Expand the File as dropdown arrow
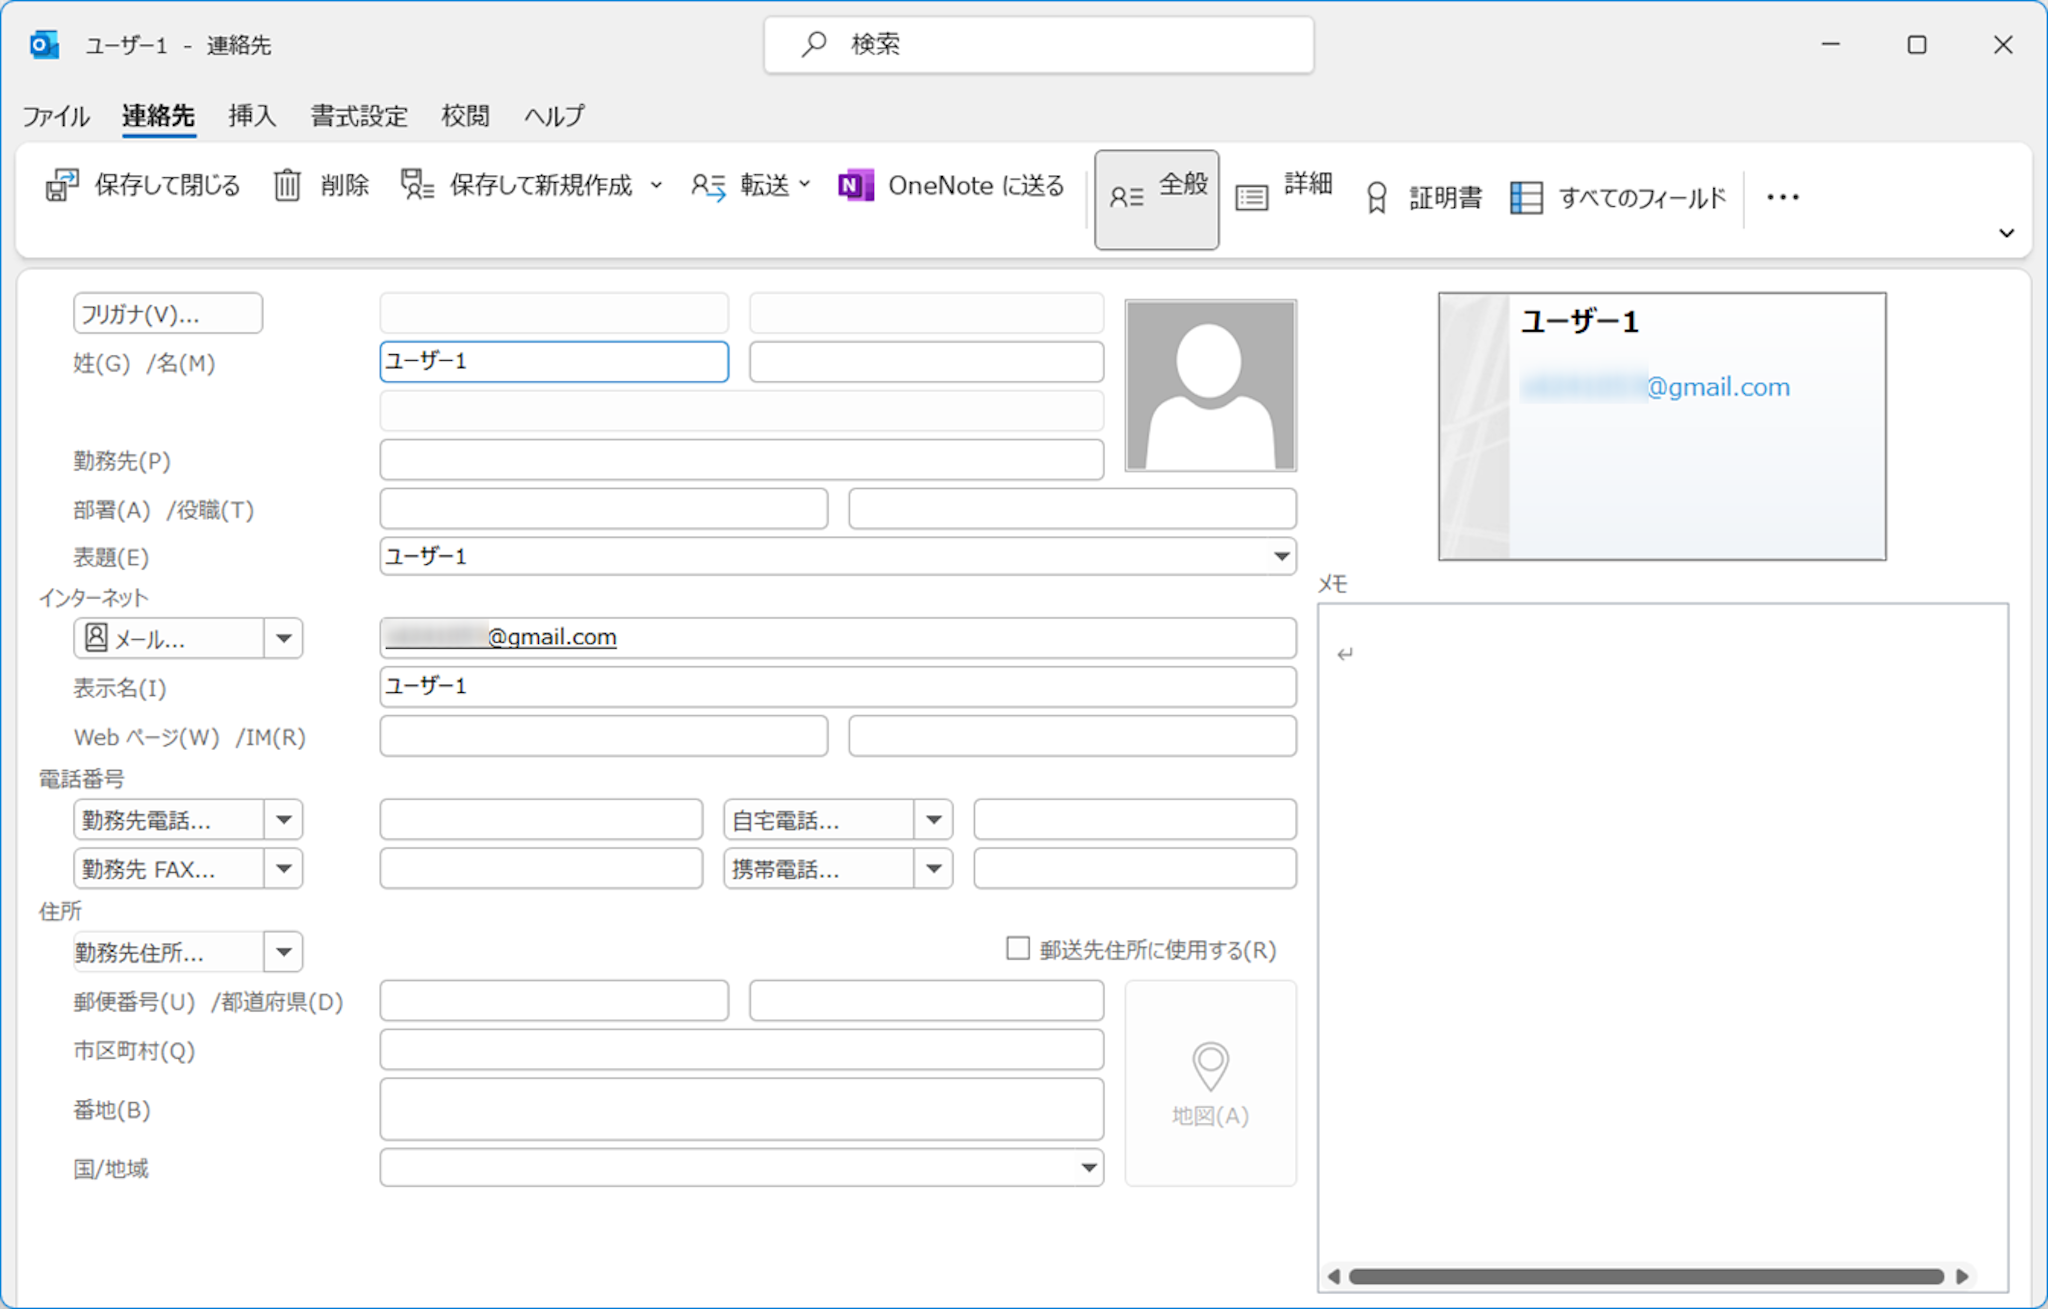 tap(1281, 557)
